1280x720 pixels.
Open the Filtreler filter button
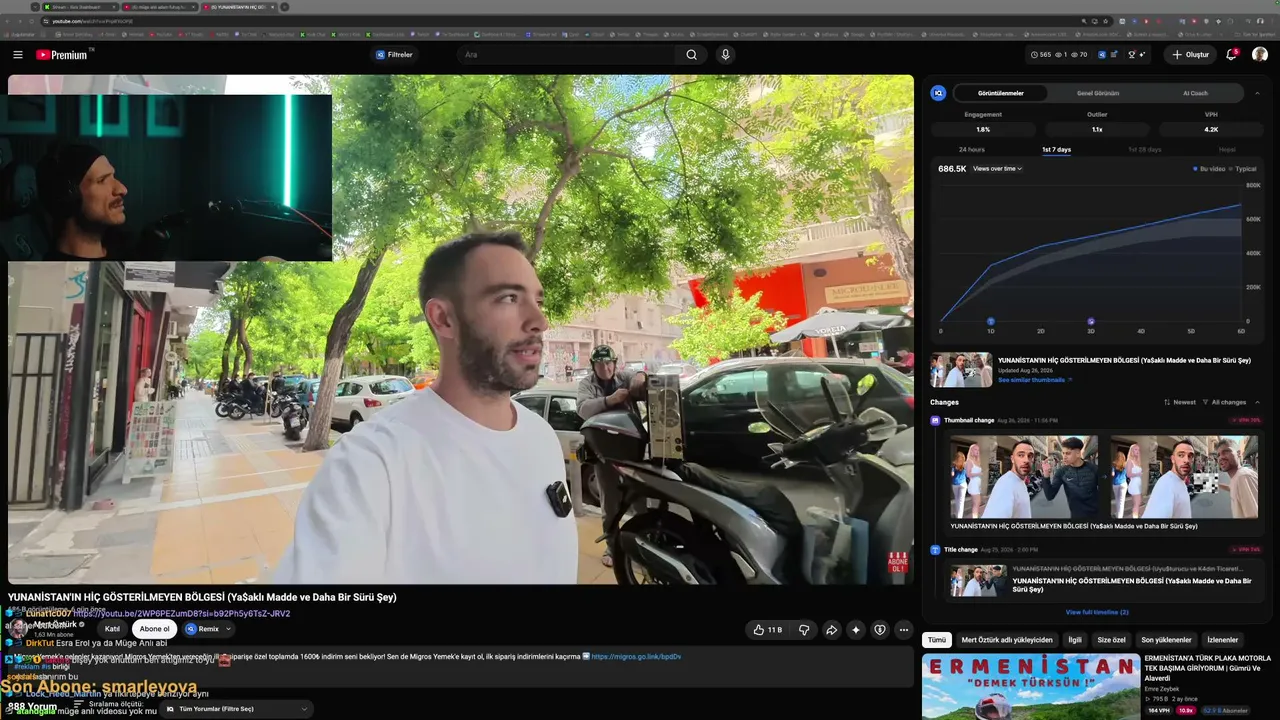(x=394, y=55)
